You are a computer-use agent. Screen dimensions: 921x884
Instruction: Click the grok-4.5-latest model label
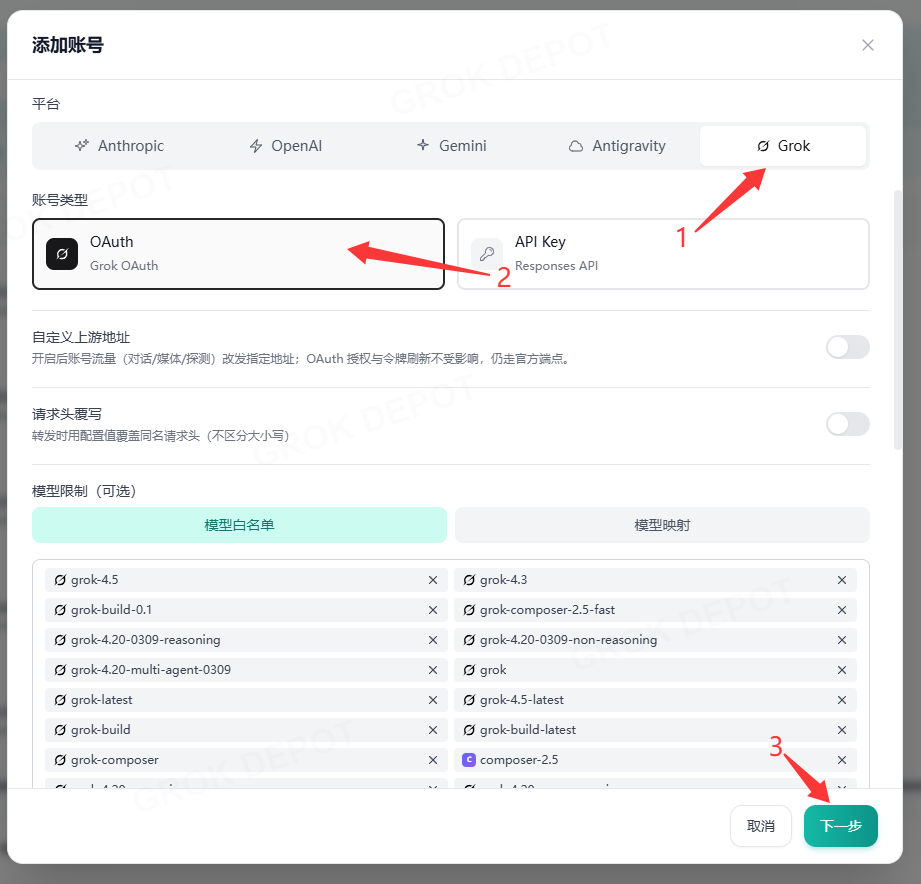point(522,700)
